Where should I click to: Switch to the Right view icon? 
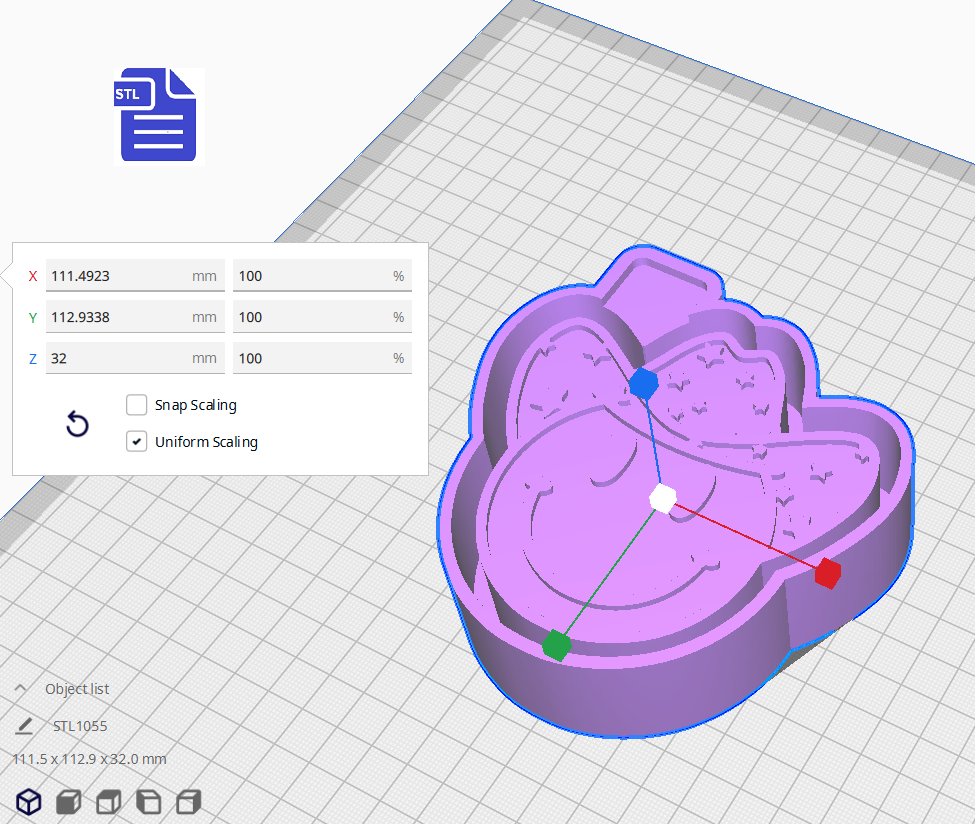(188, 801)
